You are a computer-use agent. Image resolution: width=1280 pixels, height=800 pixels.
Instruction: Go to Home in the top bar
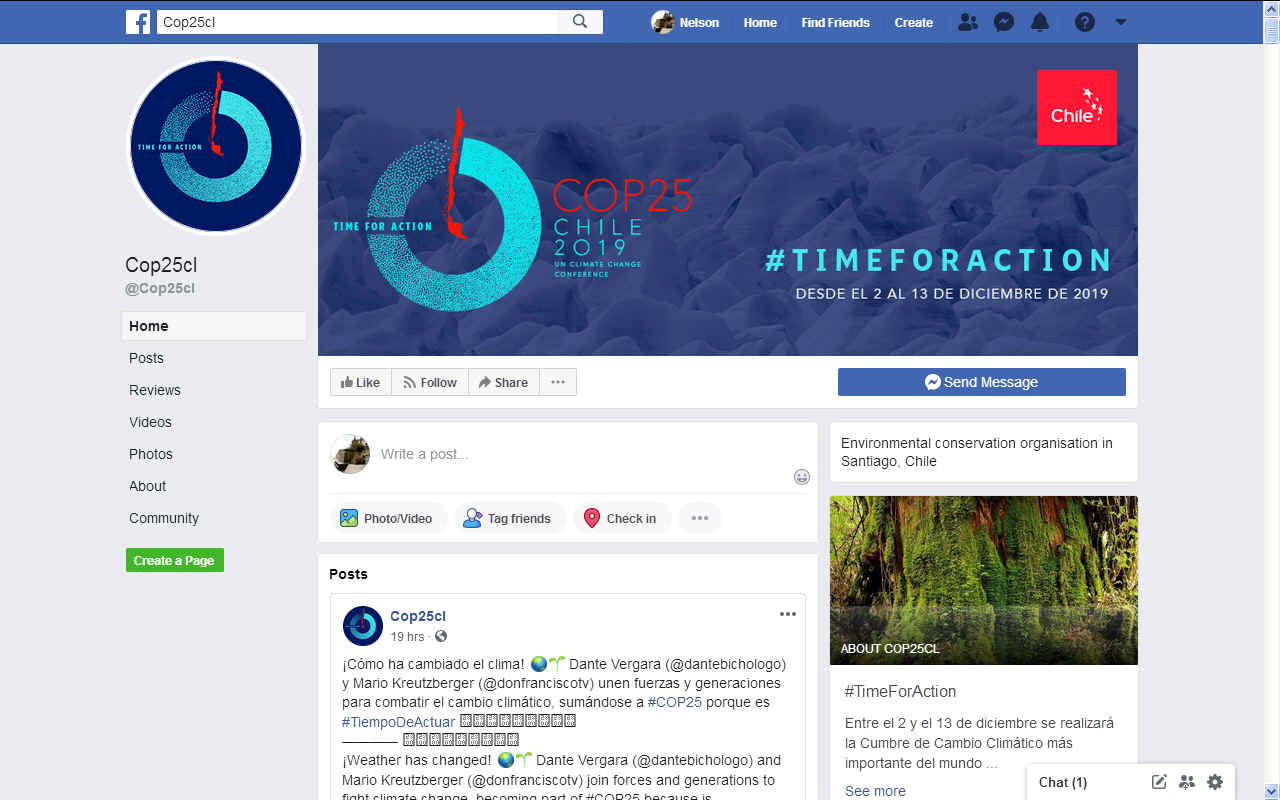[760, 22]
